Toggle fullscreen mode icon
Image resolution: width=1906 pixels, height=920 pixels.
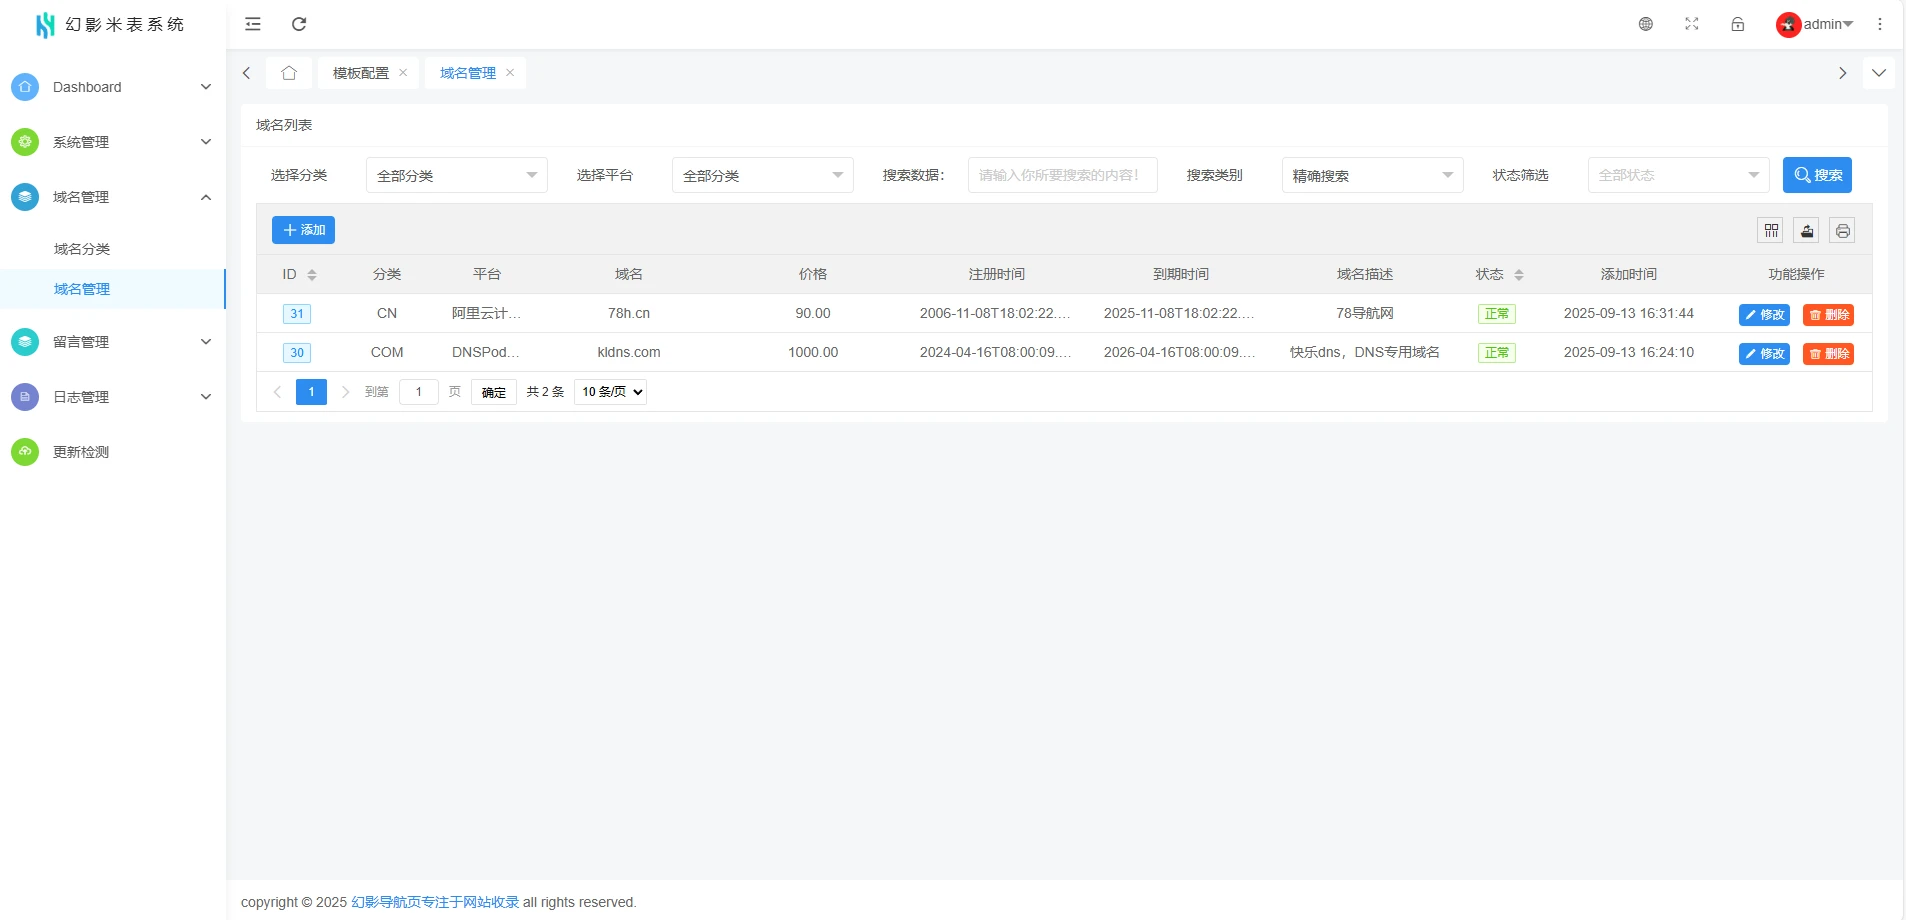coord(1692,24)
